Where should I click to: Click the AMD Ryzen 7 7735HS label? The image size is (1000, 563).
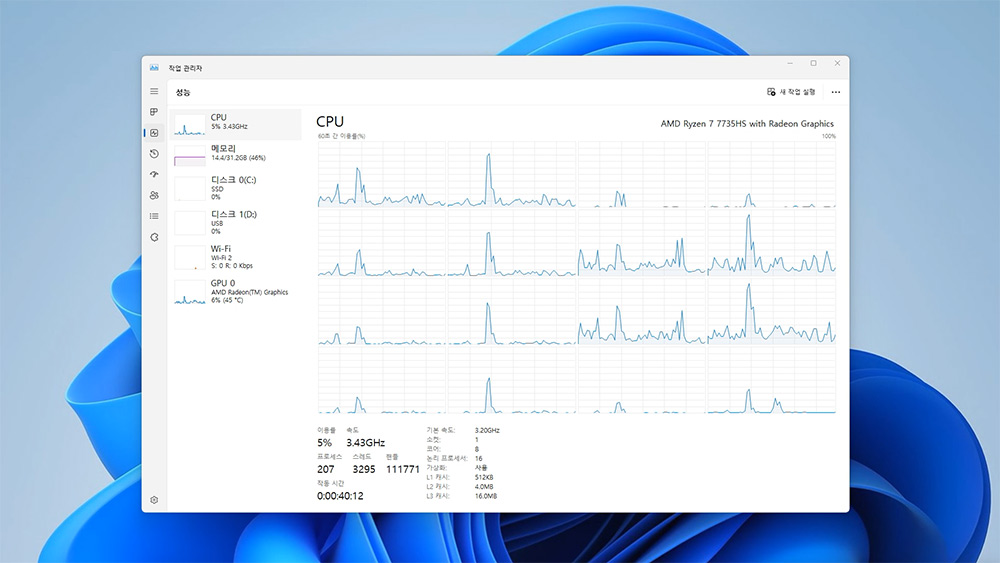pos(747,124)
